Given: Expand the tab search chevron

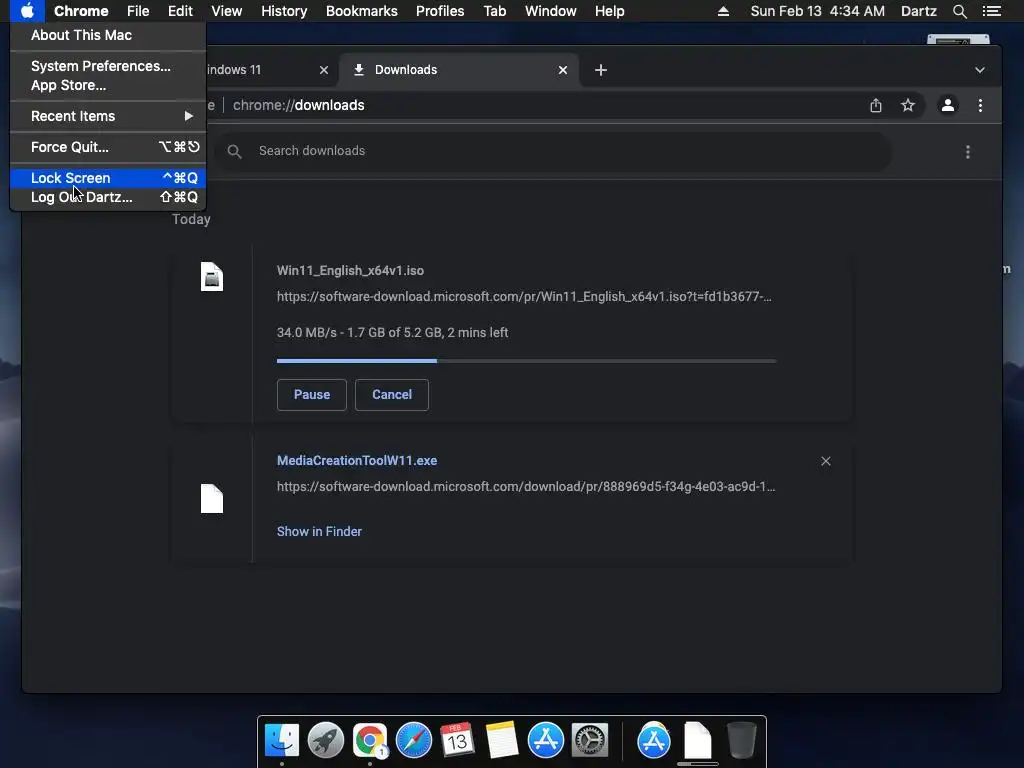Looking at the screenshot, I should tap(980, 70).
